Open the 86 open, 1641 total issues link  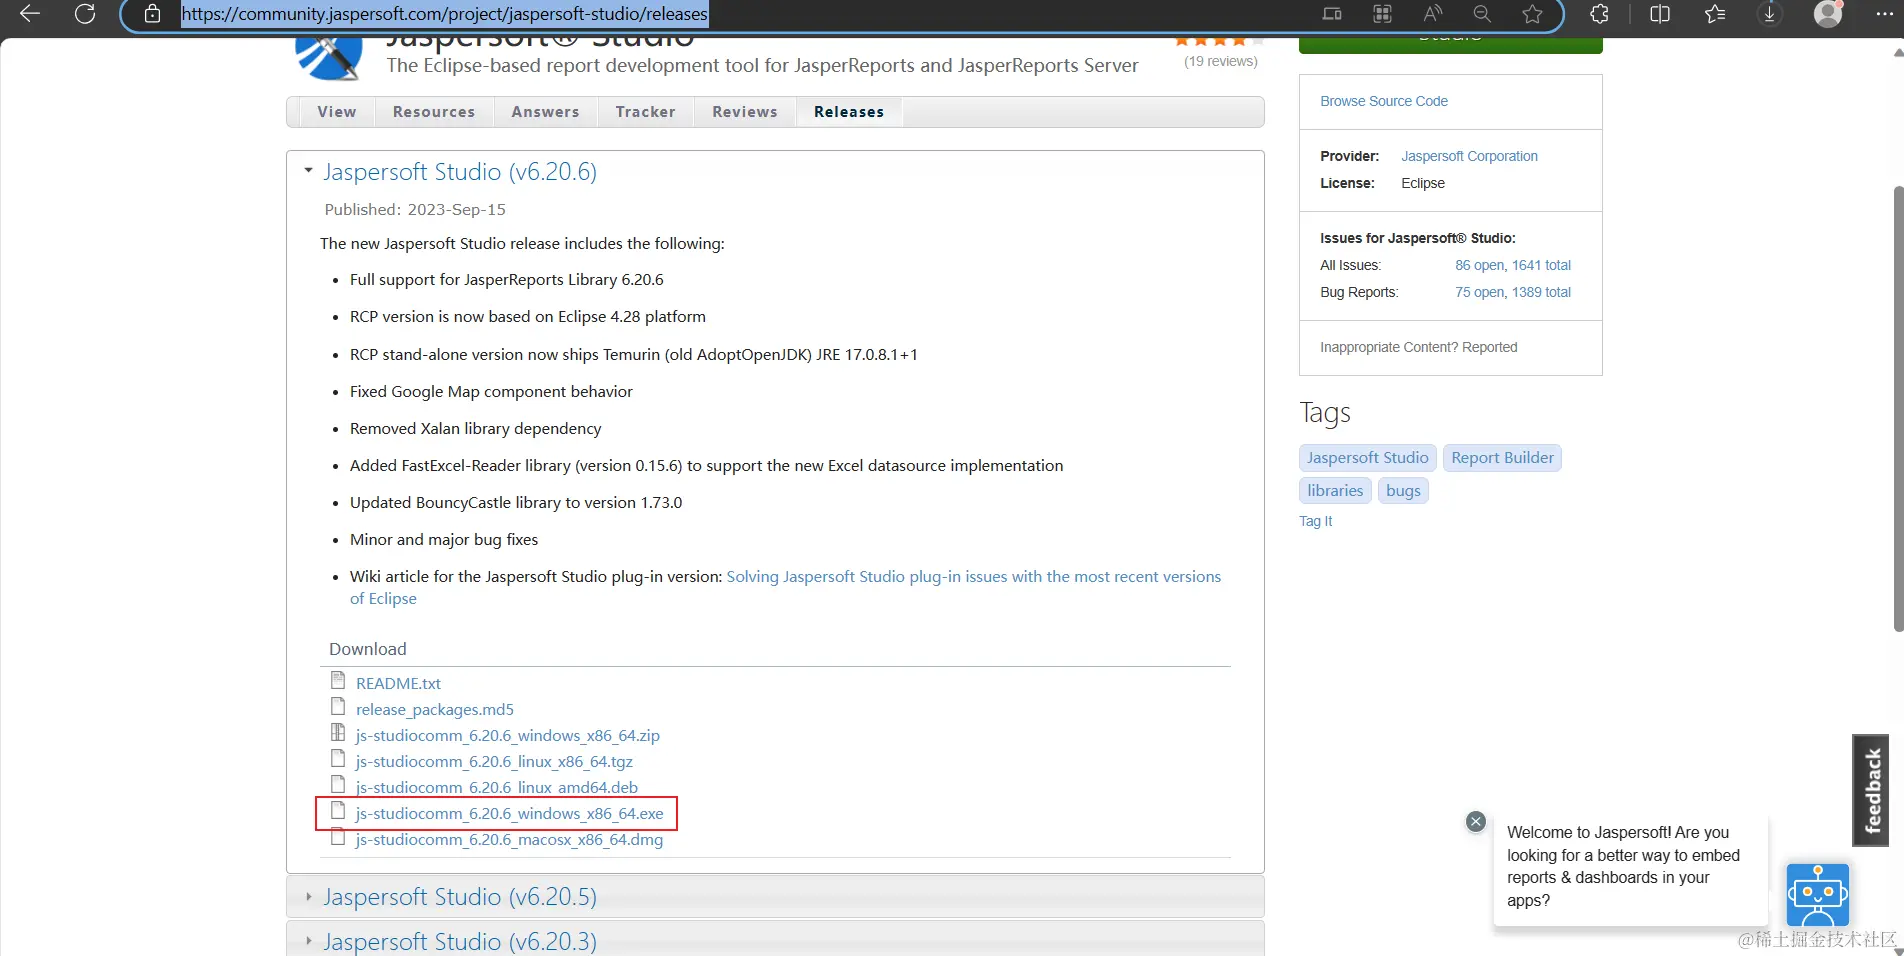coord(1513,265)
